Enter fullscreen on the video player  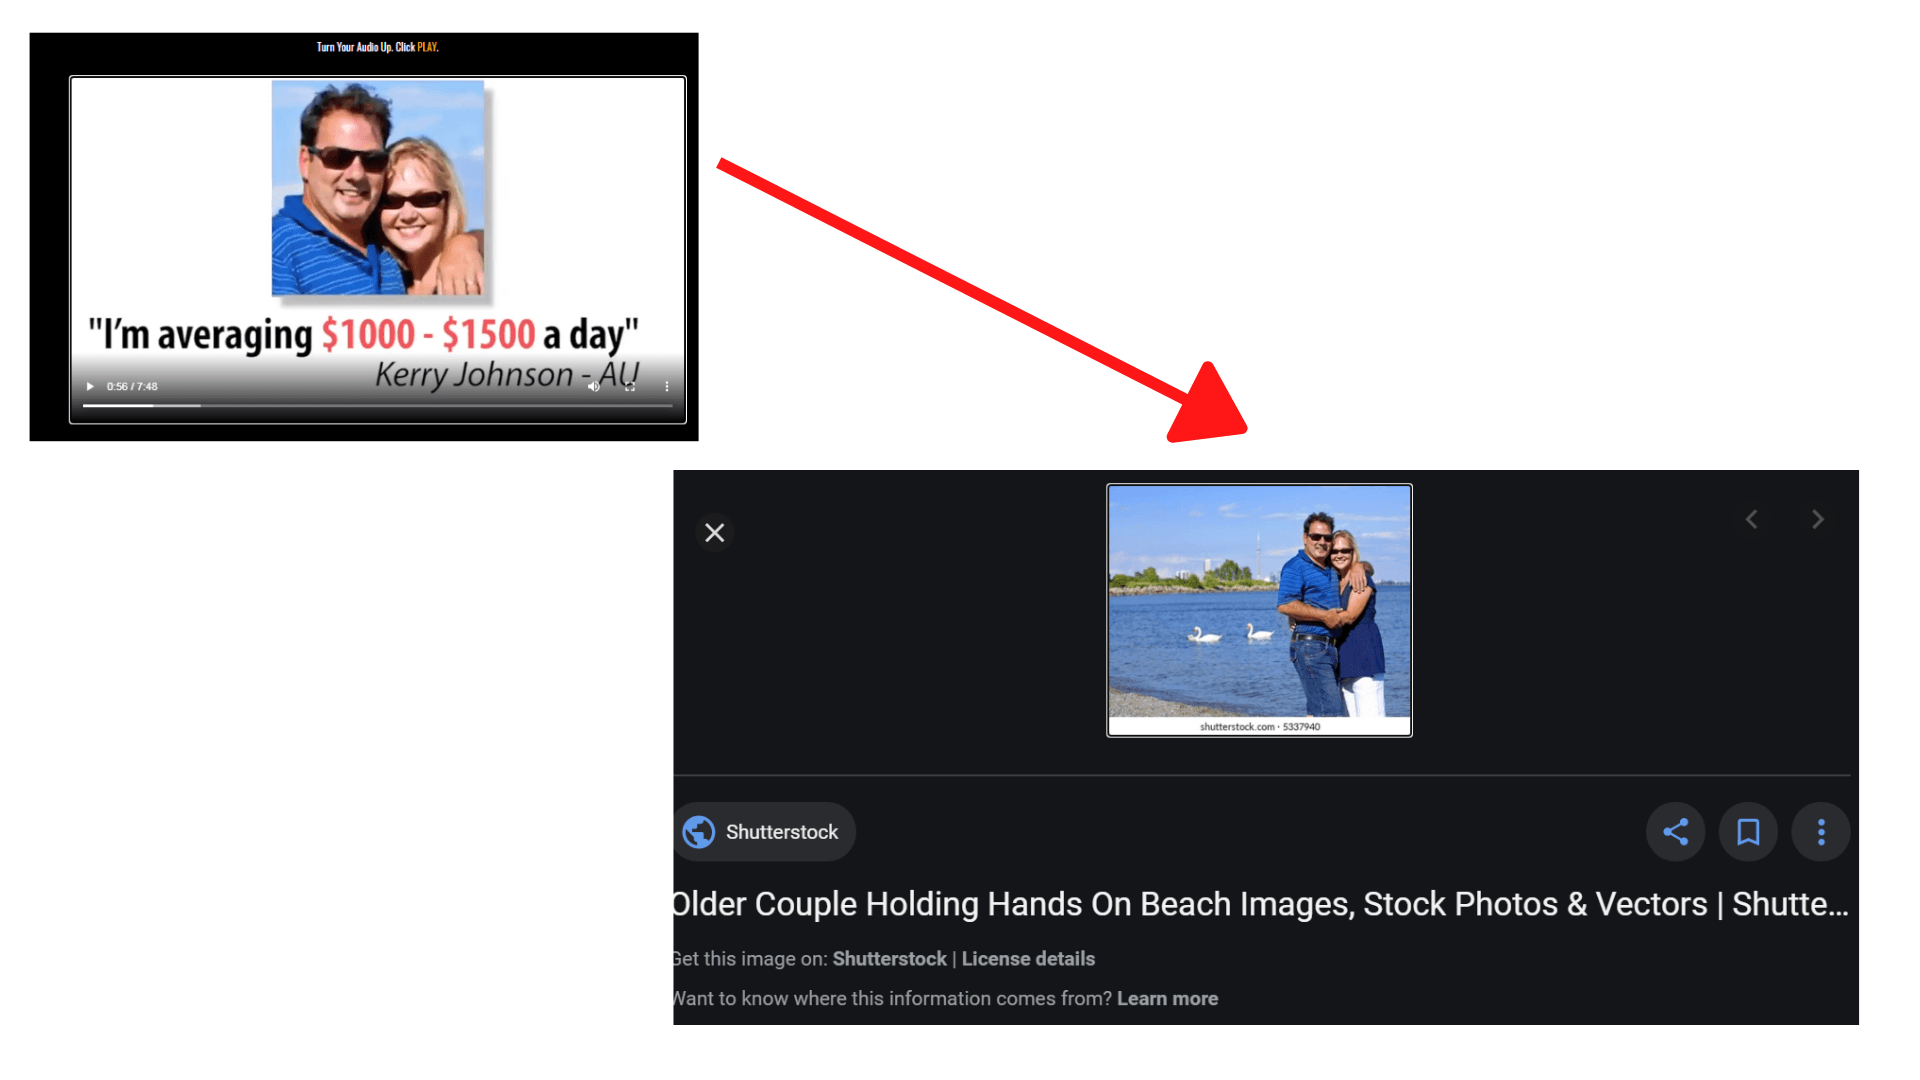point(630,386)
